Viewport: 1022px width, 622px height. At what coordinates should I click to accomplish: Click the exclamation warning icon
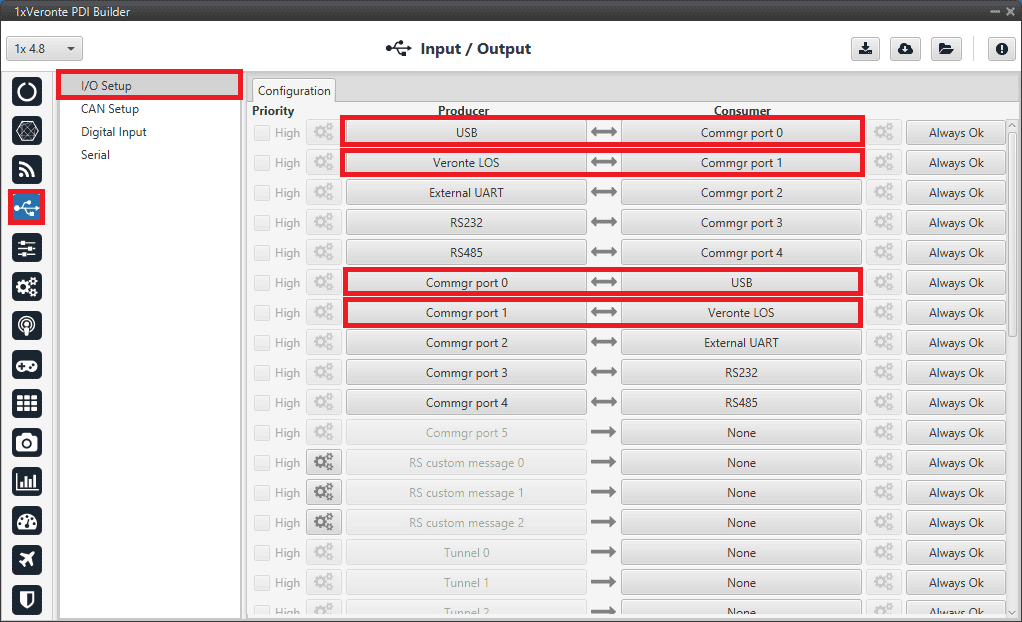(x=1001, y=49)
